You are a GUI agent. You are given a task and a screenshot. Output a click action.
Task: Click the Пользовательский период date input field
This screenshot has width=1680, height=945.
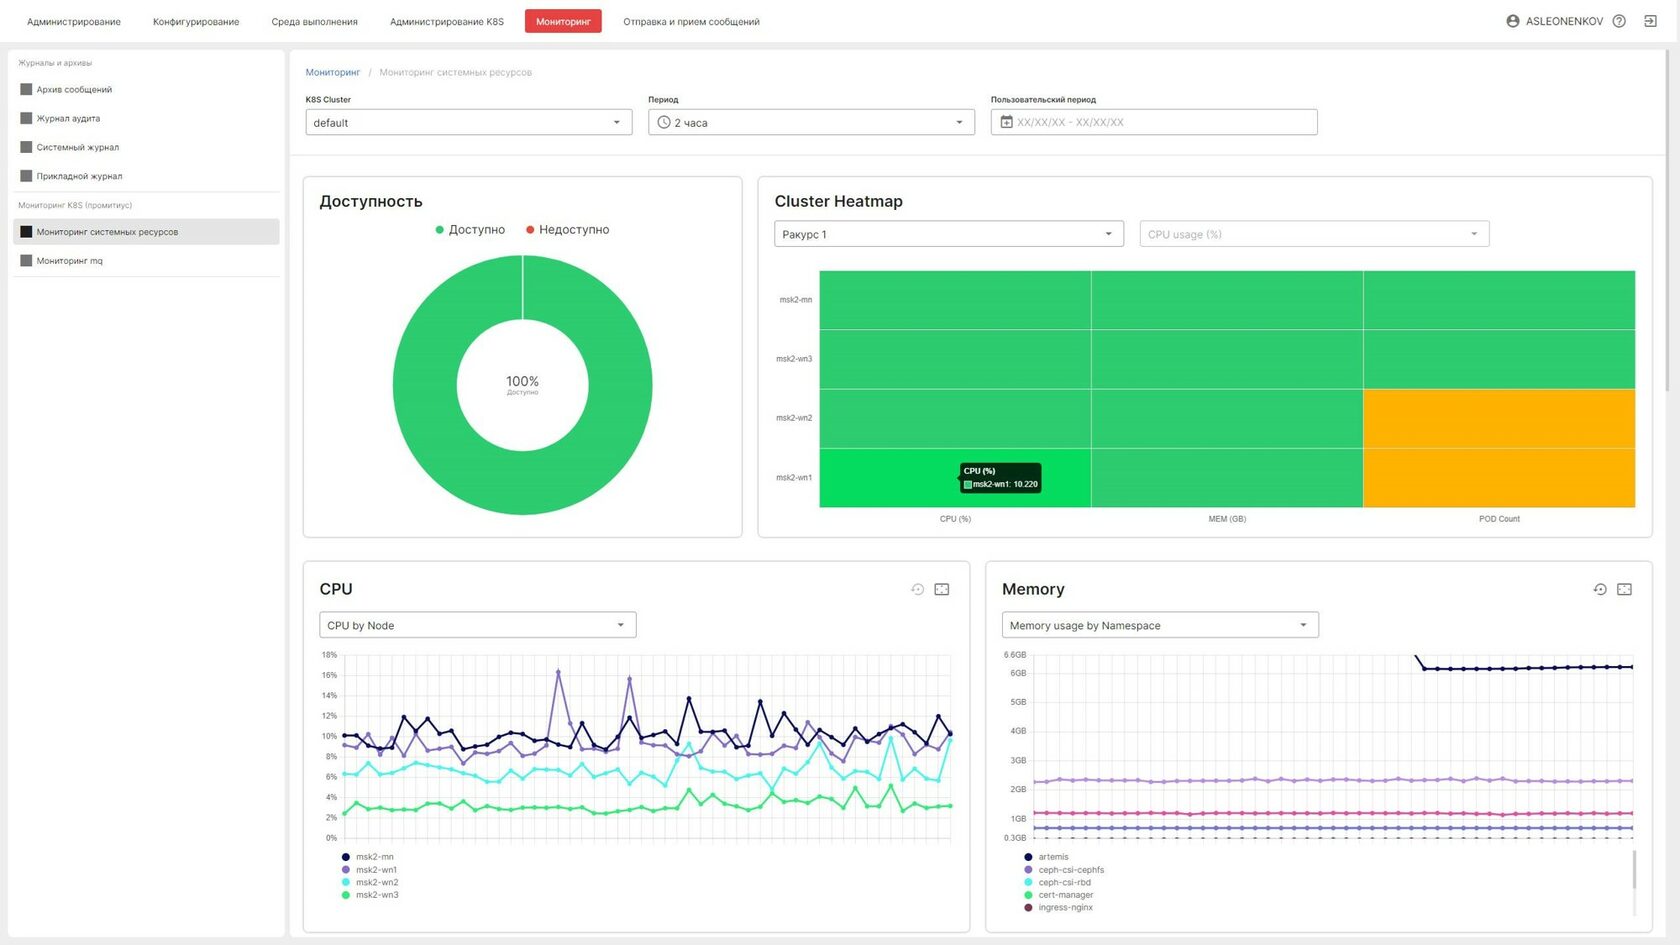tap(1154, 122)
